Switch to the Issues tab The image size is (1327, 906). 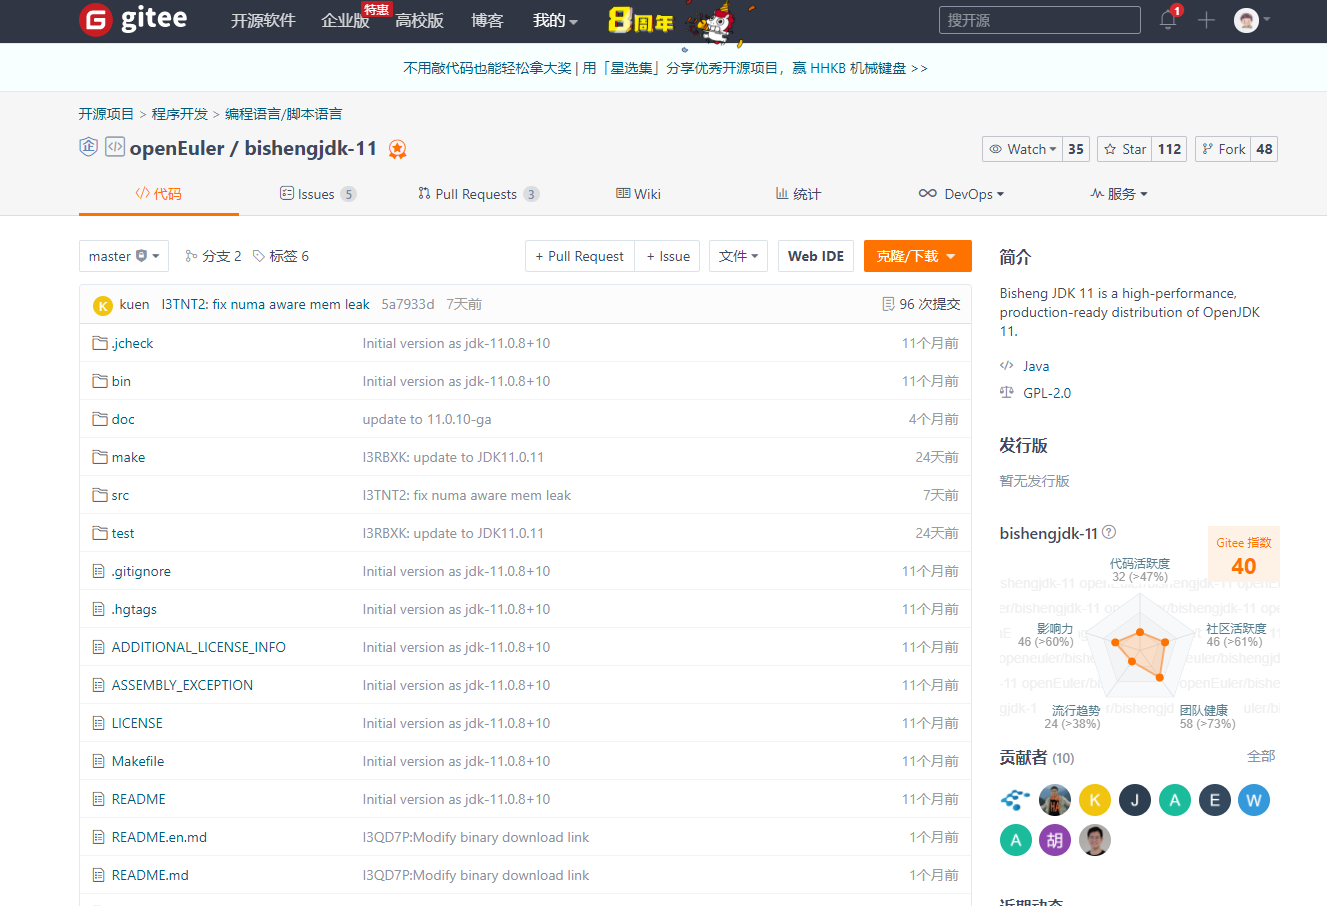(318, 194)
